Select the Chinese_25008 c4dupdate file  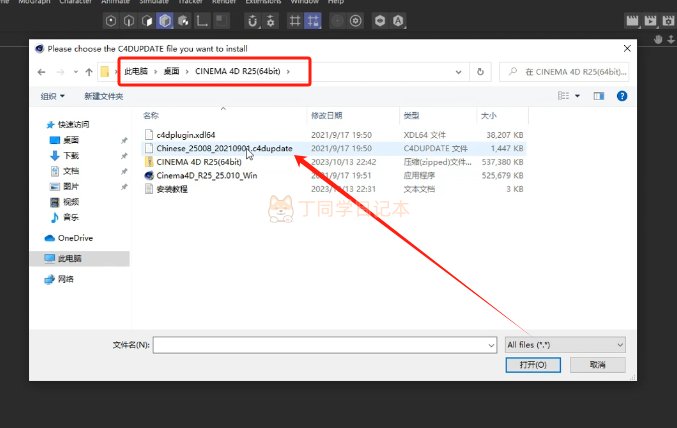[224, 148]
